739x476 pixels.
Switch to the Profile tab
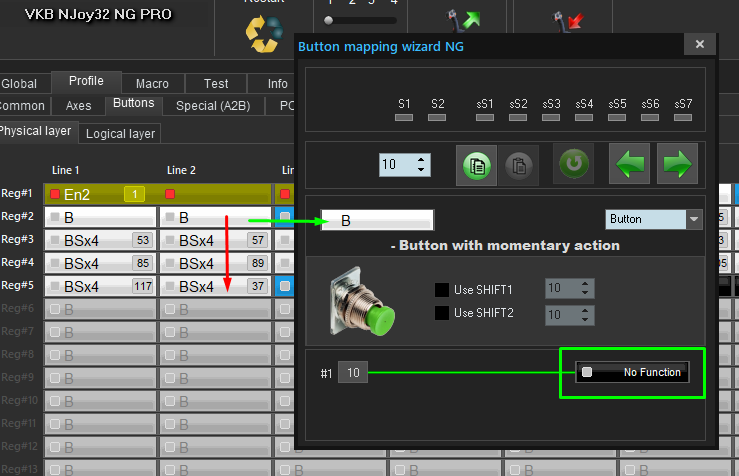[x=86, y=82]
